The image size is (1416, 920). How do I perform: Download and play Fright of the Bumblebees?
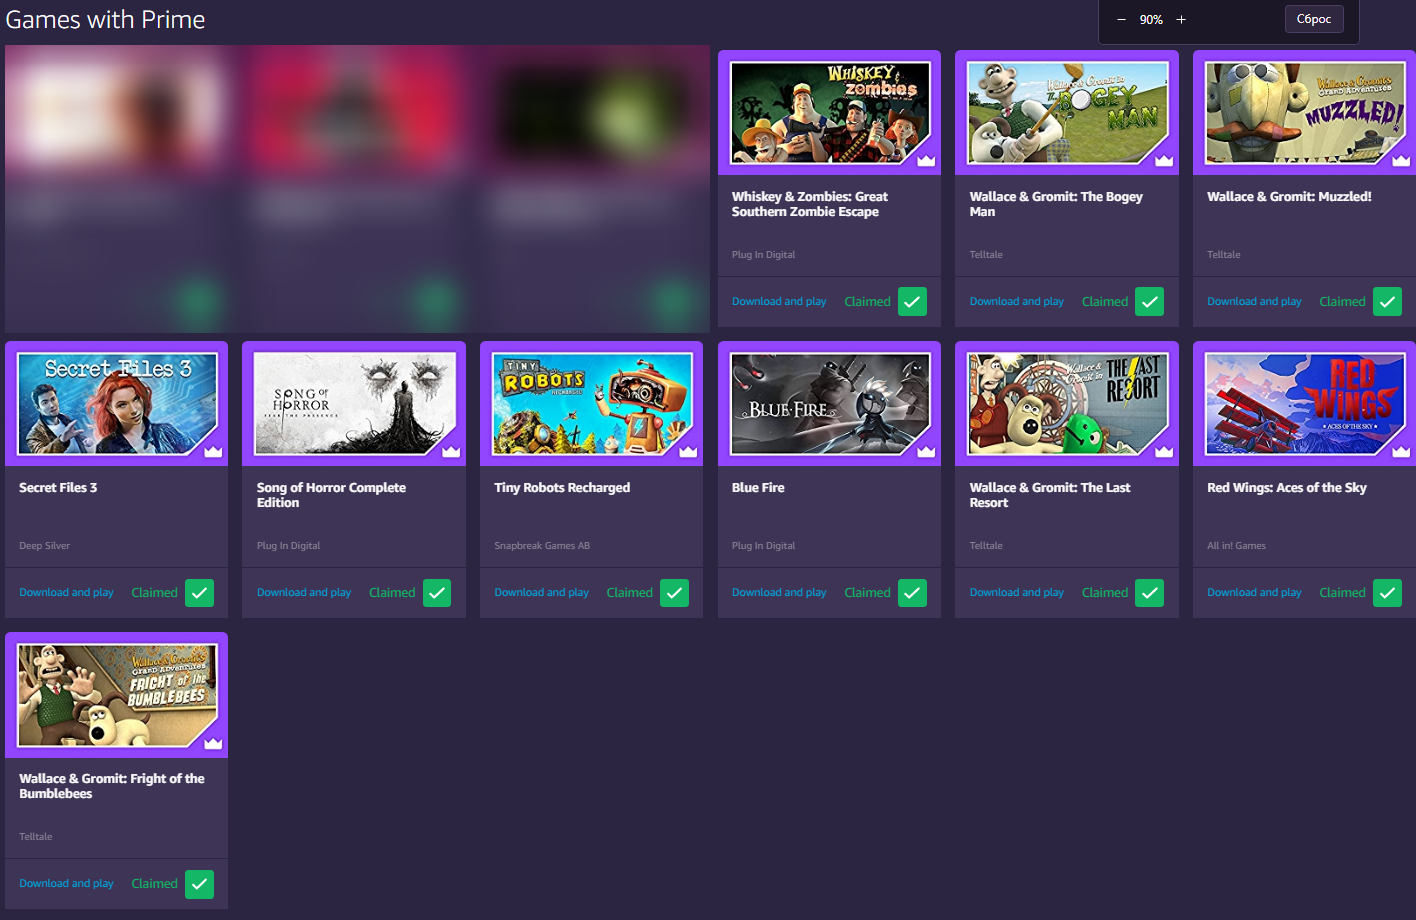tap(66, 884)
